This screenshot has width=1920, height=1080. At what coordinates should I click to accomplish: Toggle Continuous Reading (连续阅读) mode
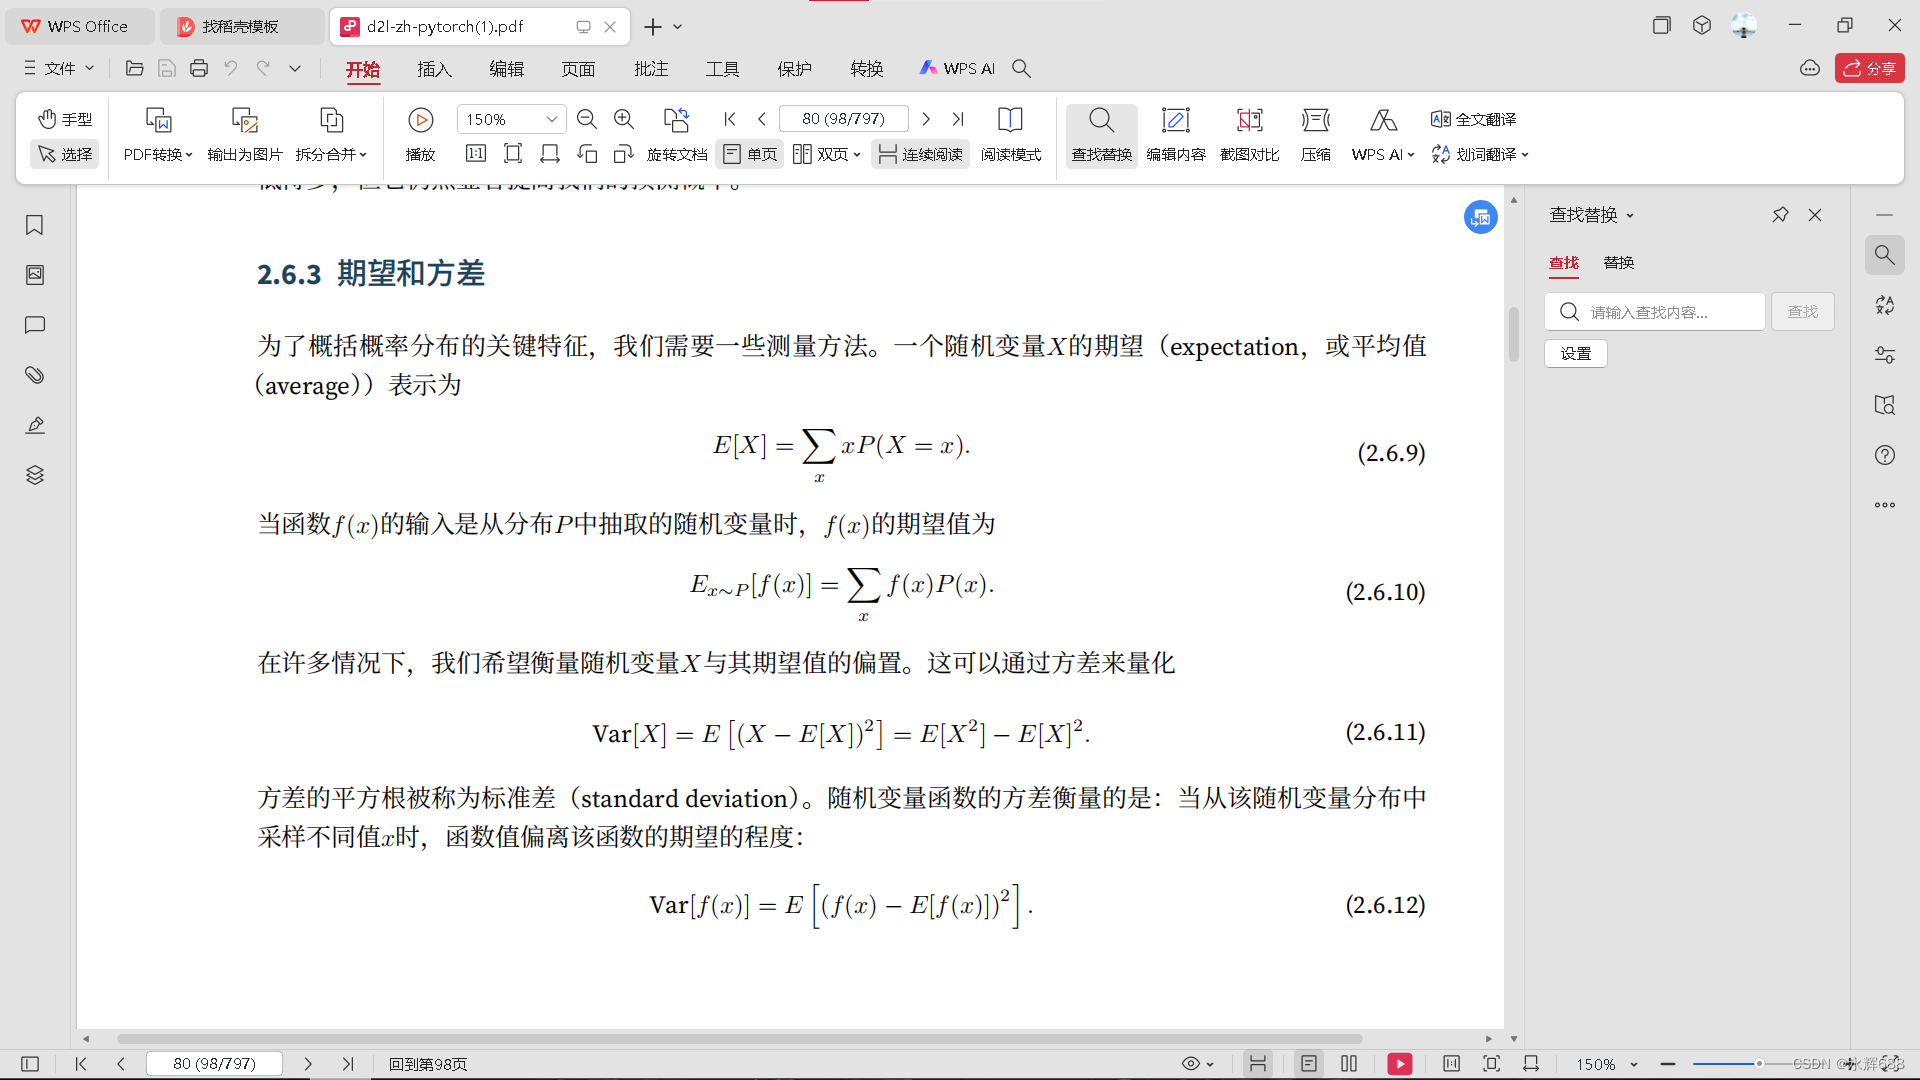920,154
